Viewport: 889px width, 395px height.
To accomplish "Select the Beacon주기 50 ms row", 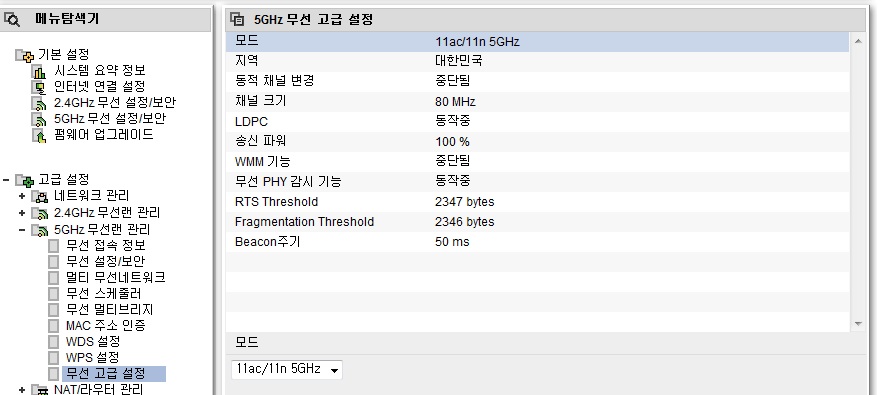I will (x=537, y=241).
